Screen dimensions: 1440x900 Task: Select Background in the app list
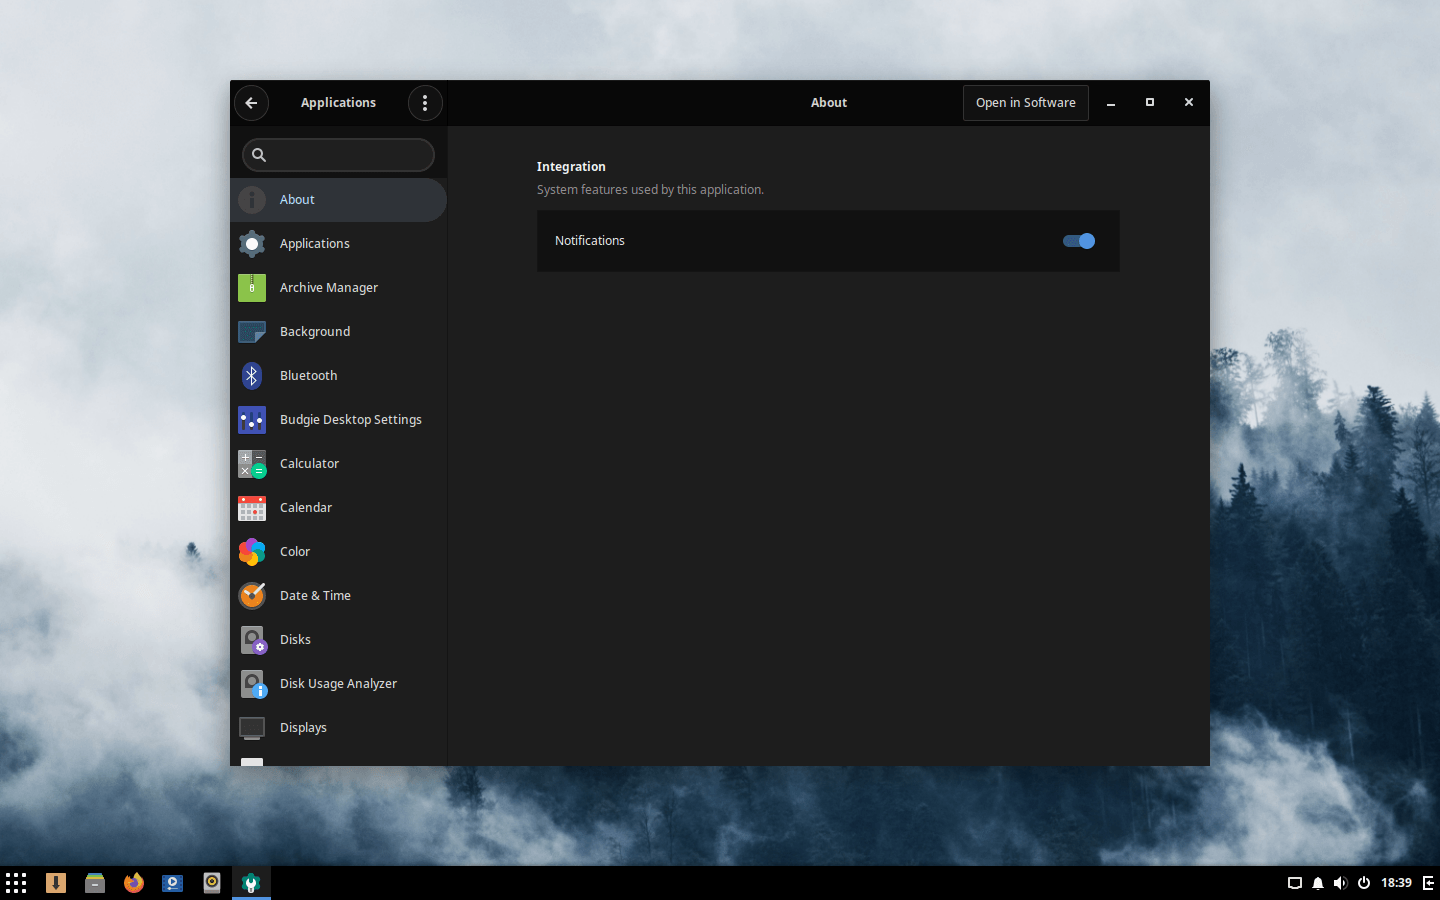(x=338, y=332)
